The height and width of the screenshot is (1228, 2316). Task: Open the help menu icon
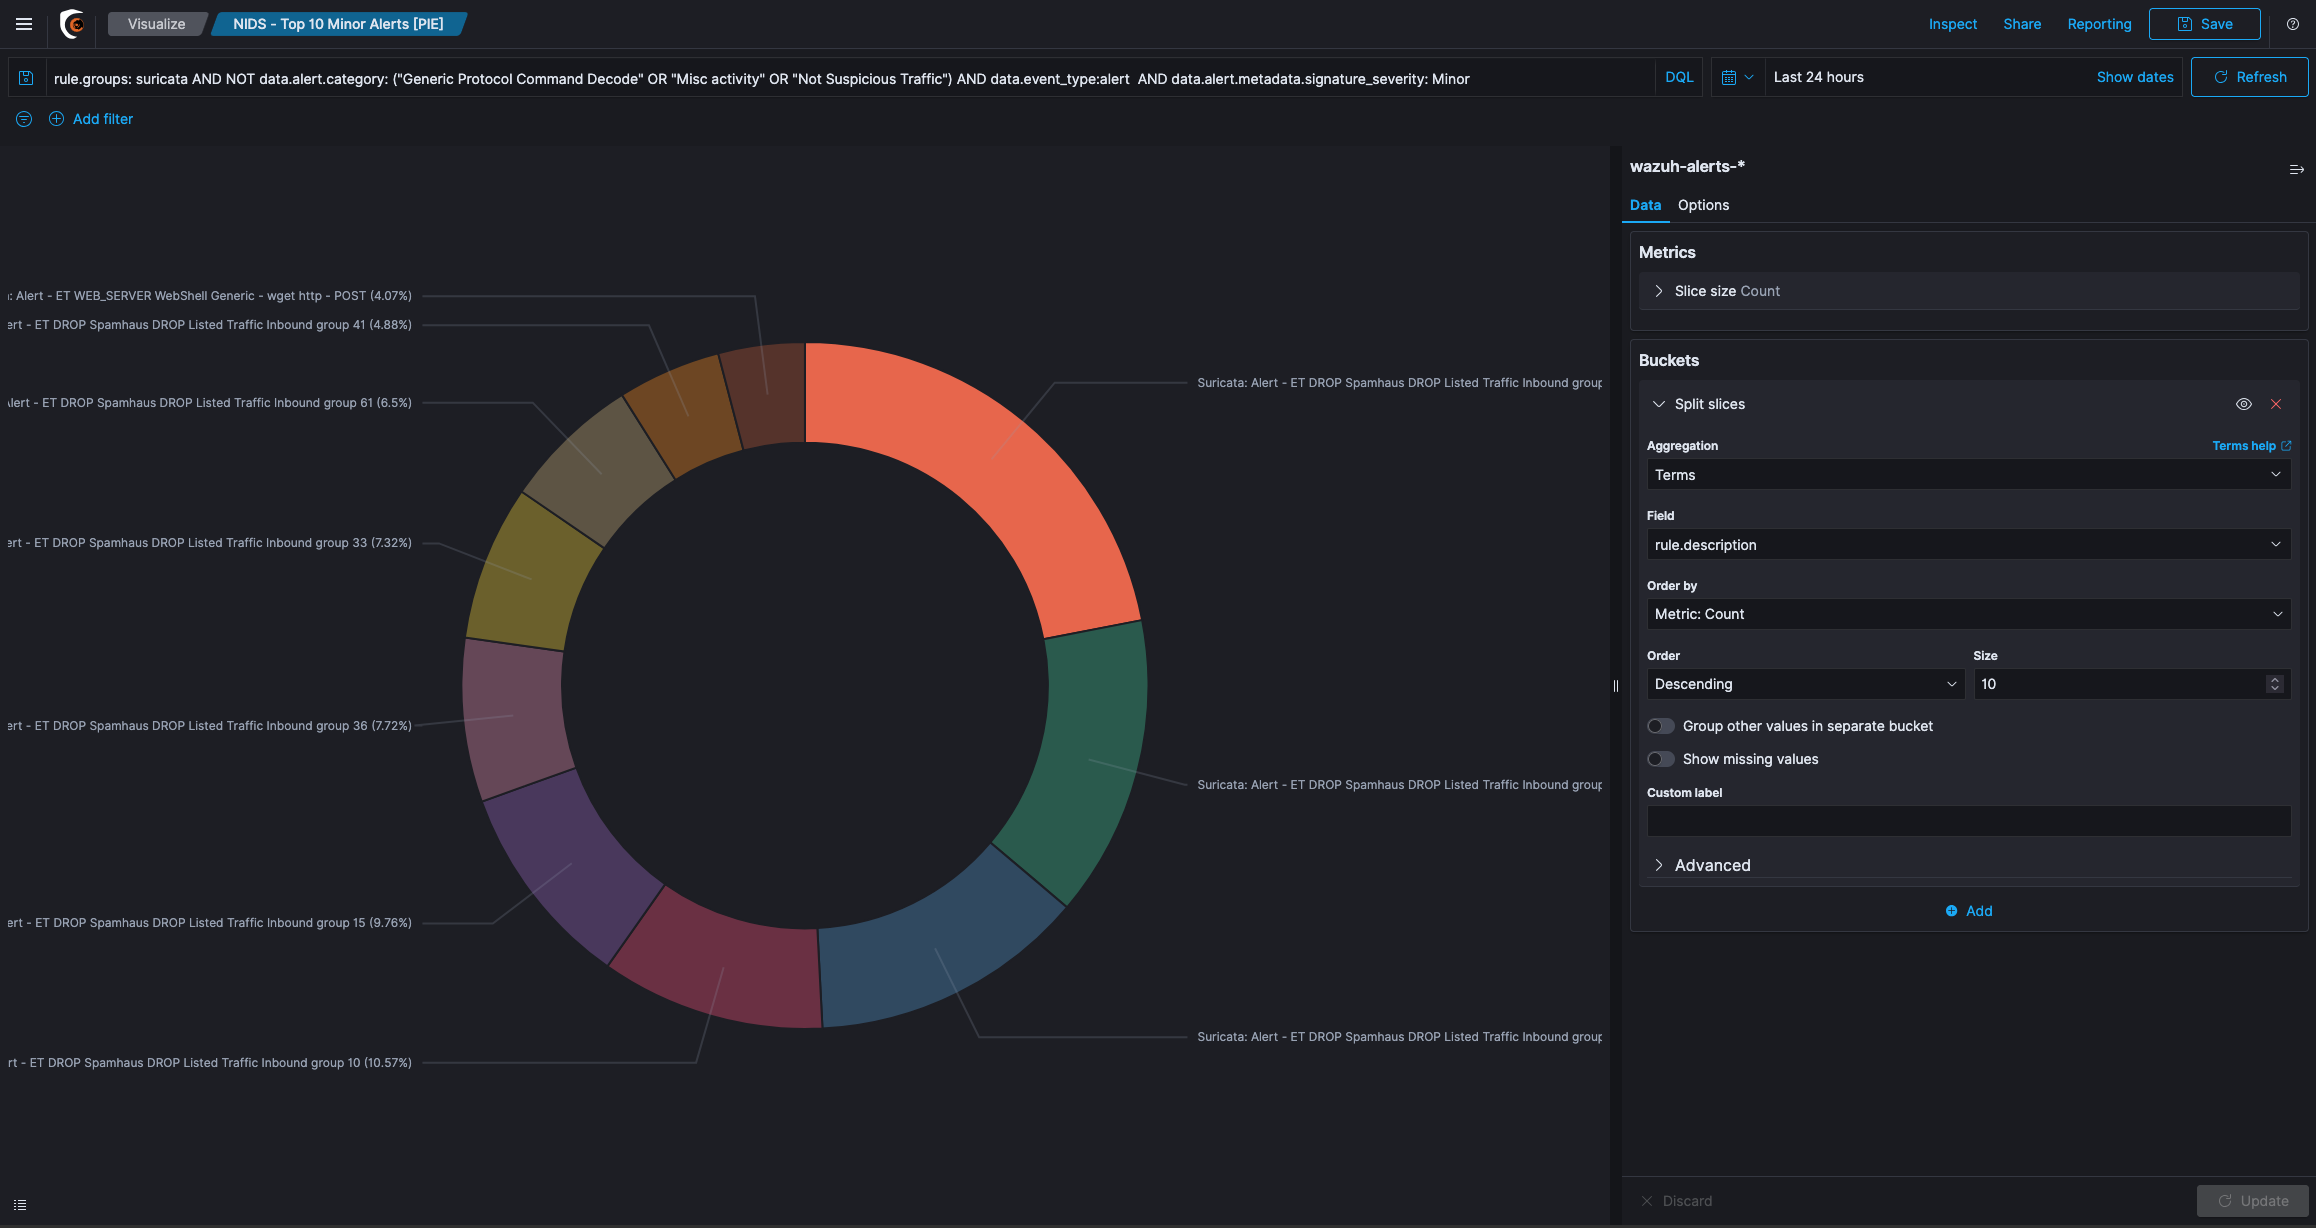pyautogui.click(x=2293, y=24)
